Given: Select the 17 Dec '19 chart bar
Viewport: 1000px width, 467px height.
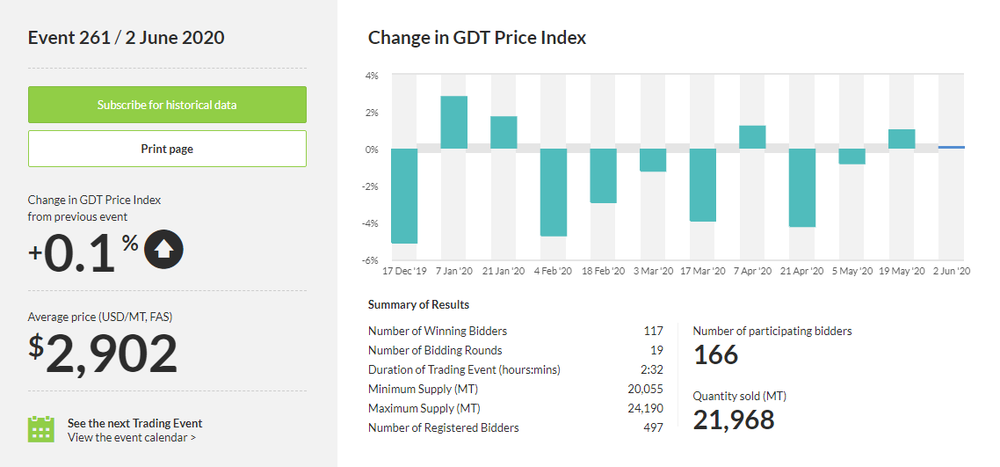Looking at the screenshot, I should pyautogui.click(x=404, y=196).
